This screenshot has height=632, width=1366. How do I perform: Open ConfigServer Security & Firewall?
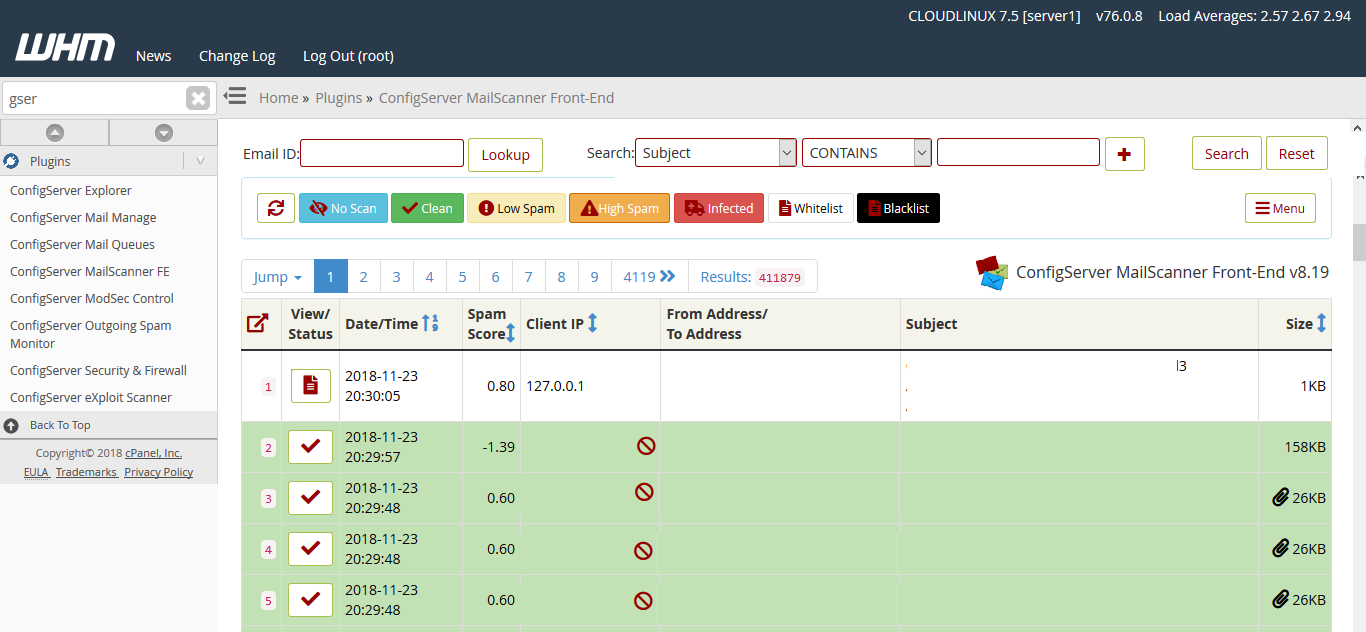[98, 370]
